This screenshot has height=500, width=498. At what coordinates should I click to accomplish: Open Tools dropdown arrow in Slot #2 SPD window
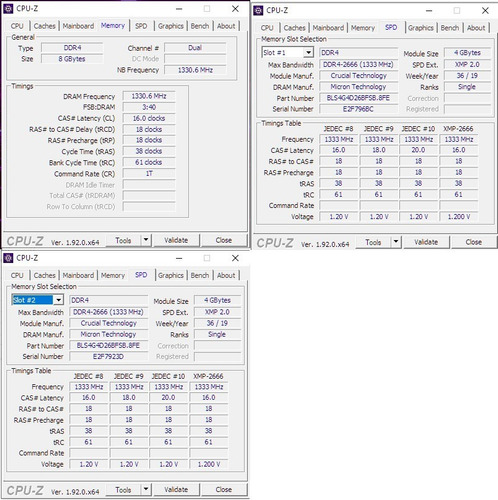coord(146,489)
